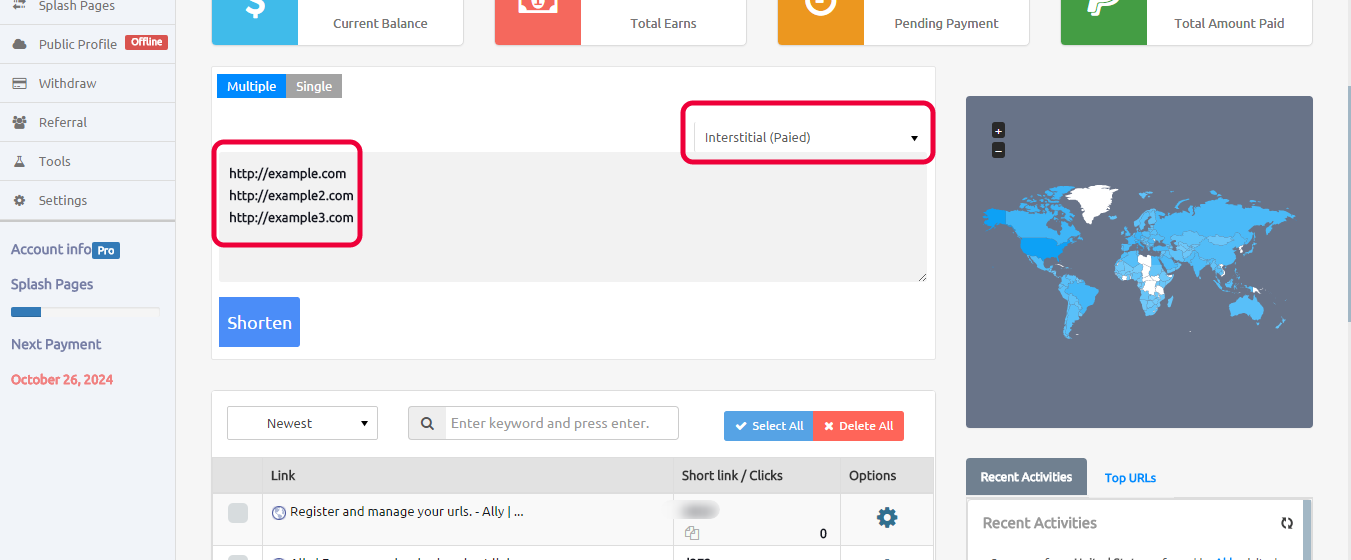Viewport: 1351px width, 560px height.
Task: Open the Top URLs tab
Action: (1130, 478)
